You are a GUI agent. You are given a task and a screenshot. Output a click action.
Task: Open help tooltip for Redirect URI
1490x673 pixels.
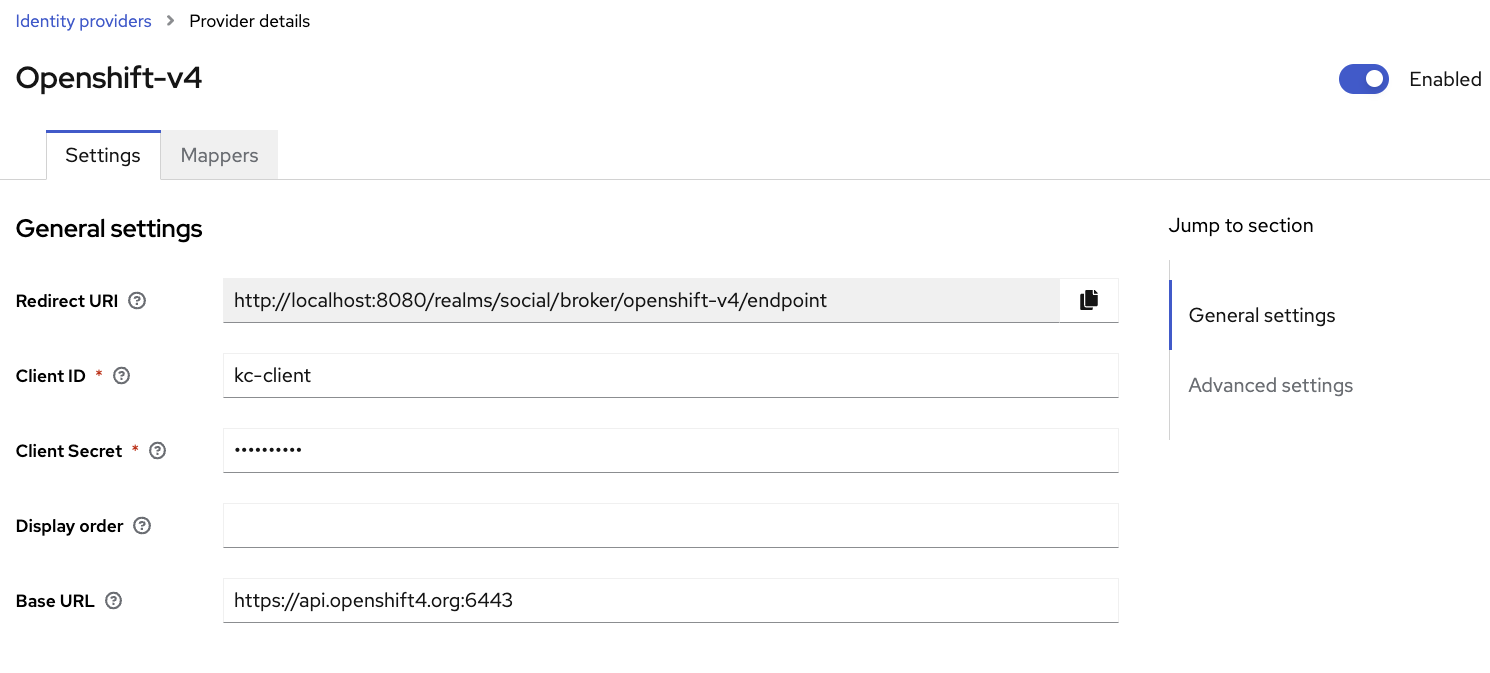tap(137, 300)
